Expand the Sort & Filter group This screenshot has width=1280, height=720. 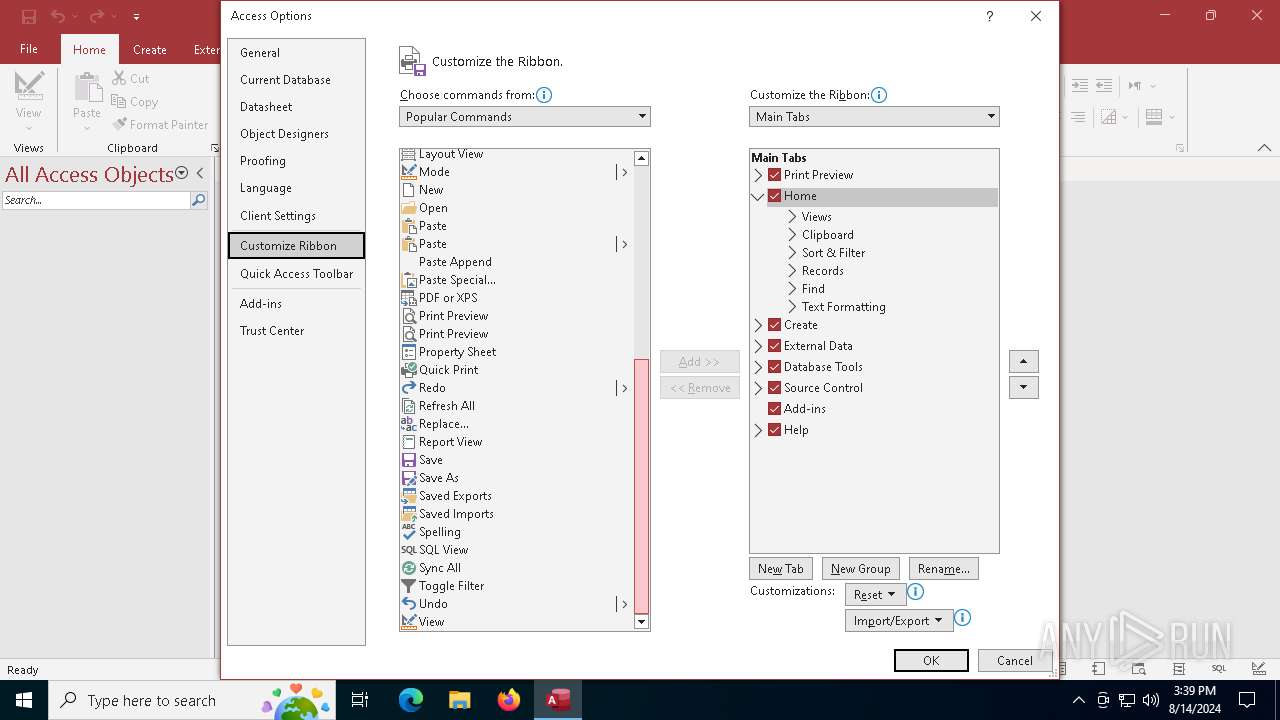tap(792, 253)
